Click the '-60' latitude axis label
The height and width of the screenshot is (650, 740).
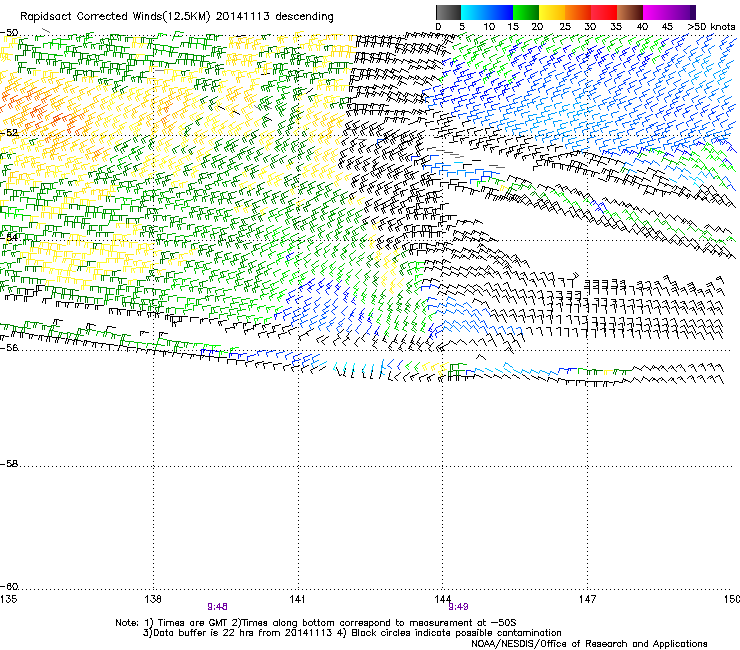pos(9,586)
